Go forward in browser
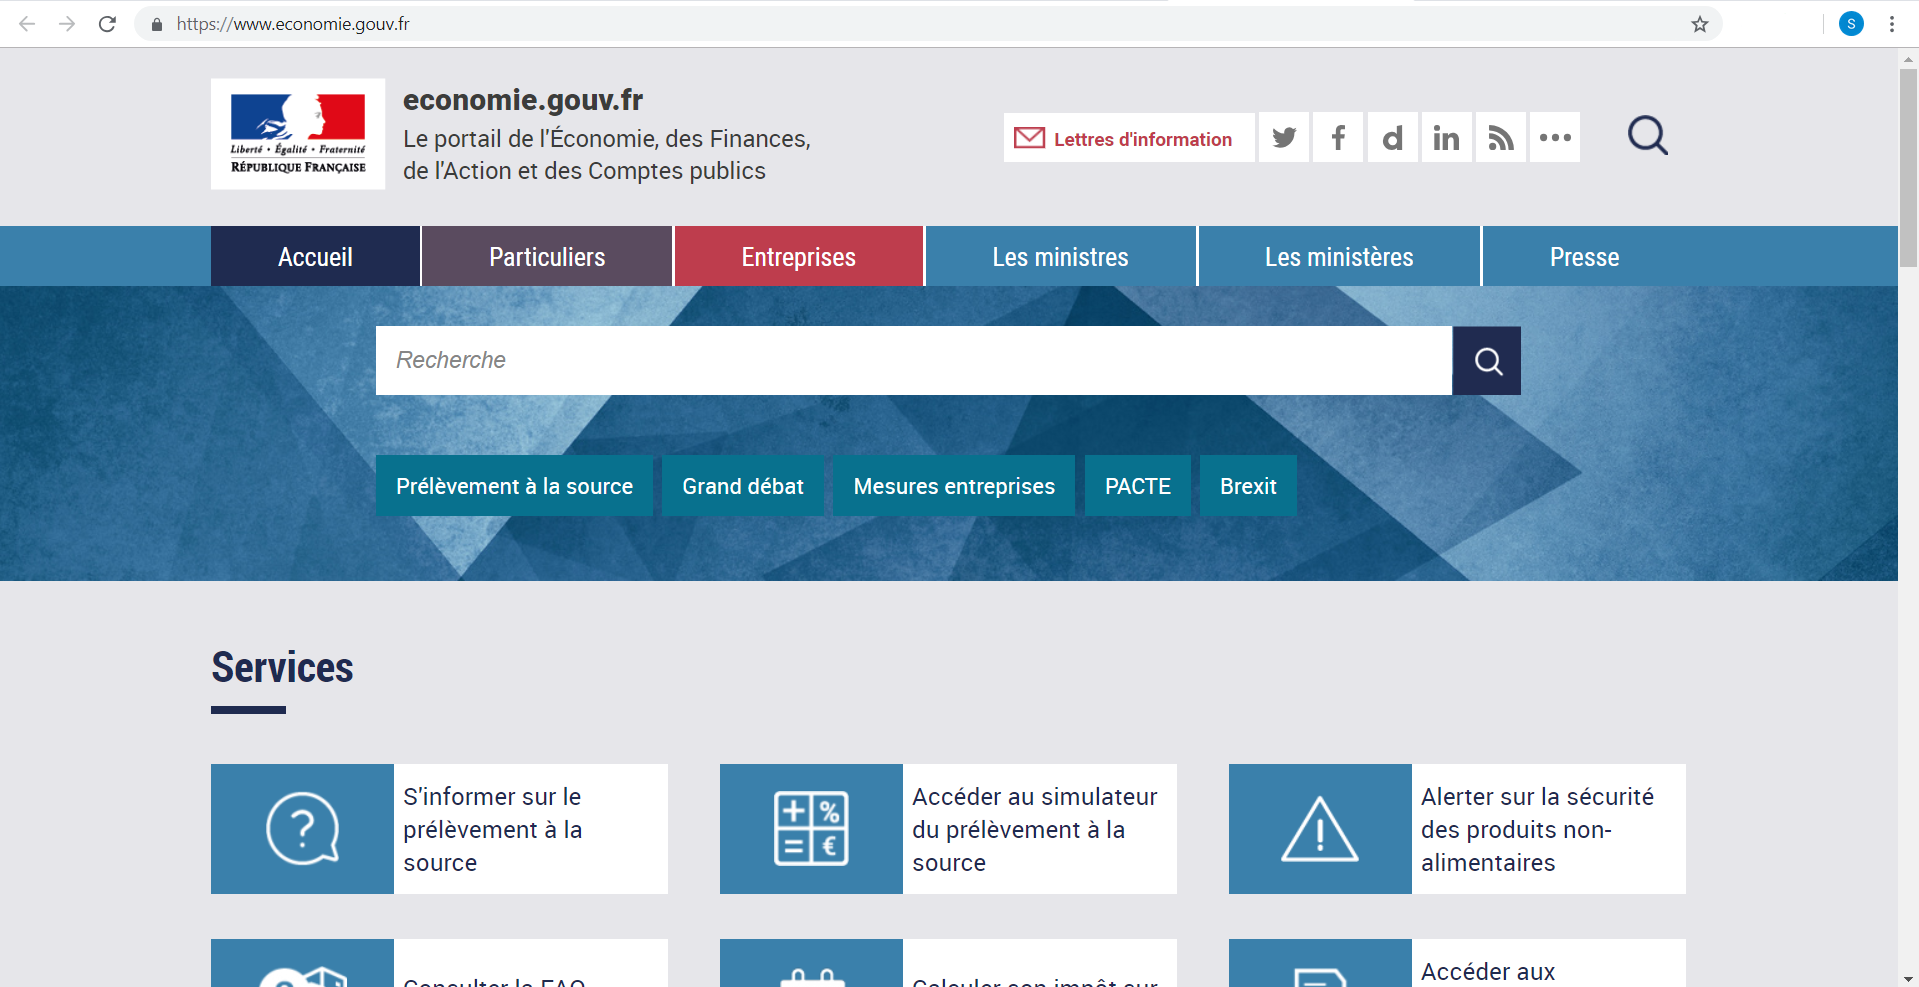This screenshot has width=1919, height=987. (67, 24)
